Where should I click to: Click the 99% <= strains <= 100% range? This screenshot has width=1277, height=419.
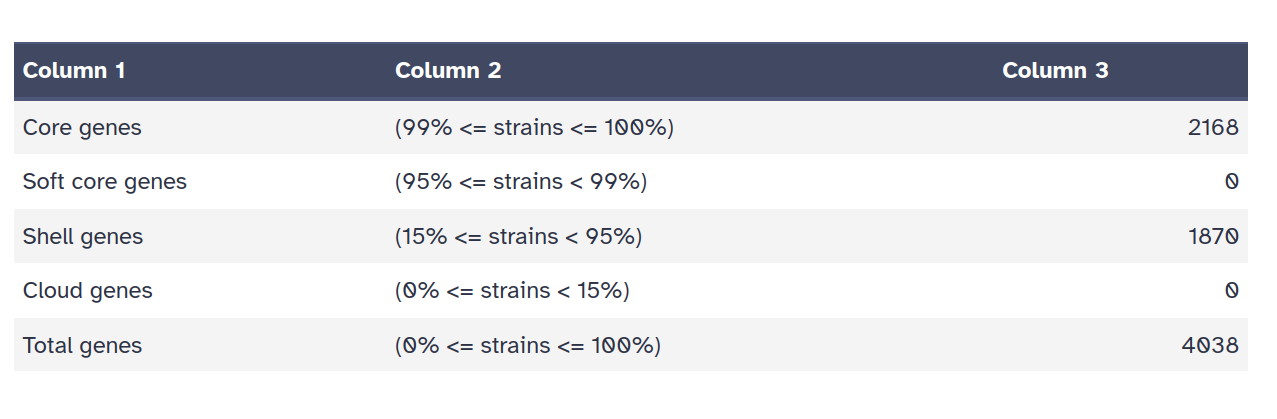click(534, 128)
